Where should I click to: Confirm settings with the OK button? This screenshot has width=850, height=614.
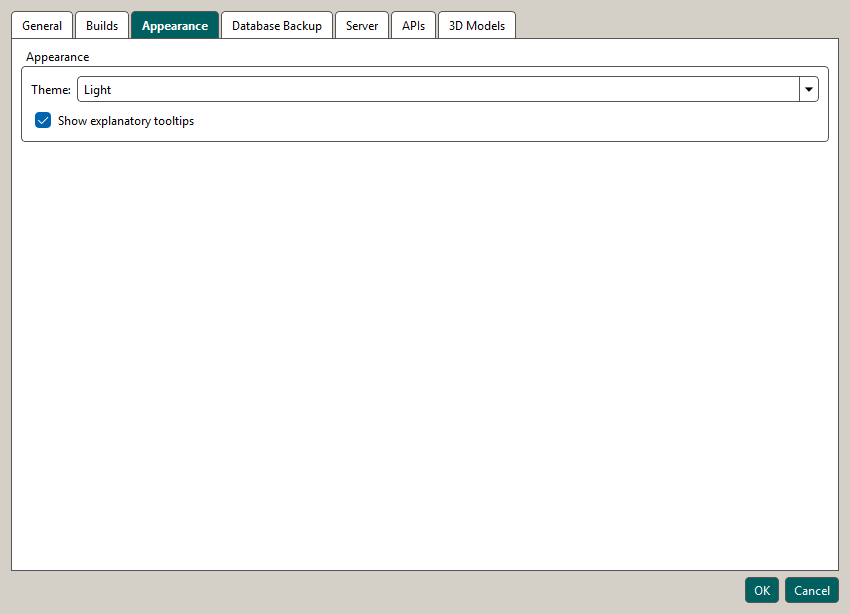762,590
